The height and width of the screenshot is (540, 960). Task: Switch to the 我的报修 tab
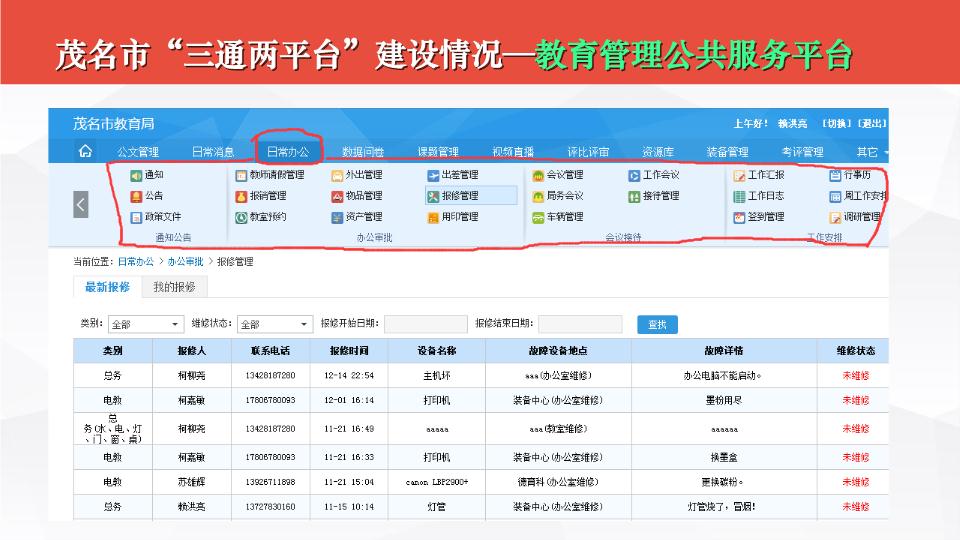[x=174, y=287]
